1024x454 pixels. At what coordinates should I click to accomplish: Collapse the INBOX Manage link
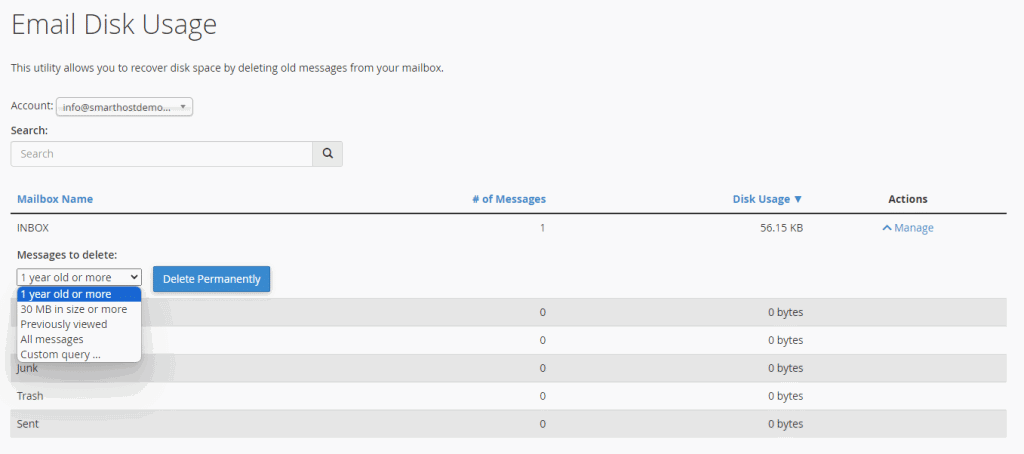pos(908,228)
